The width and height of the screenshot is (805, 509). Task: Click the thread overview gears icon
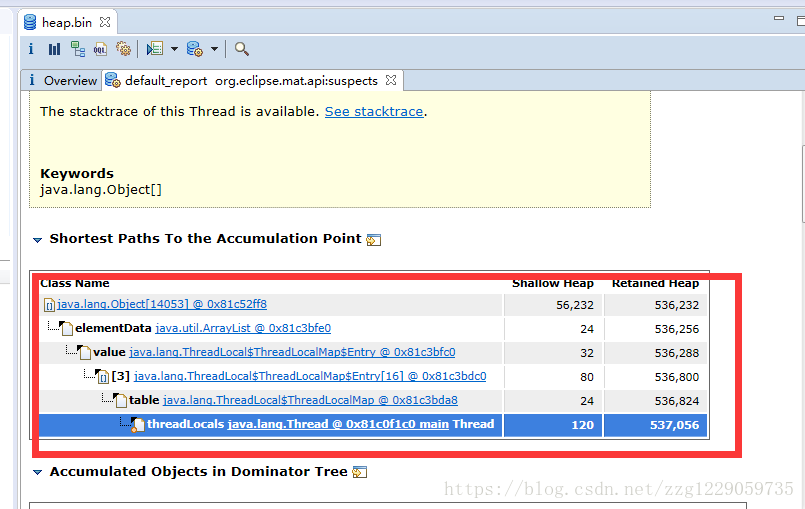[x=123, y=49]
